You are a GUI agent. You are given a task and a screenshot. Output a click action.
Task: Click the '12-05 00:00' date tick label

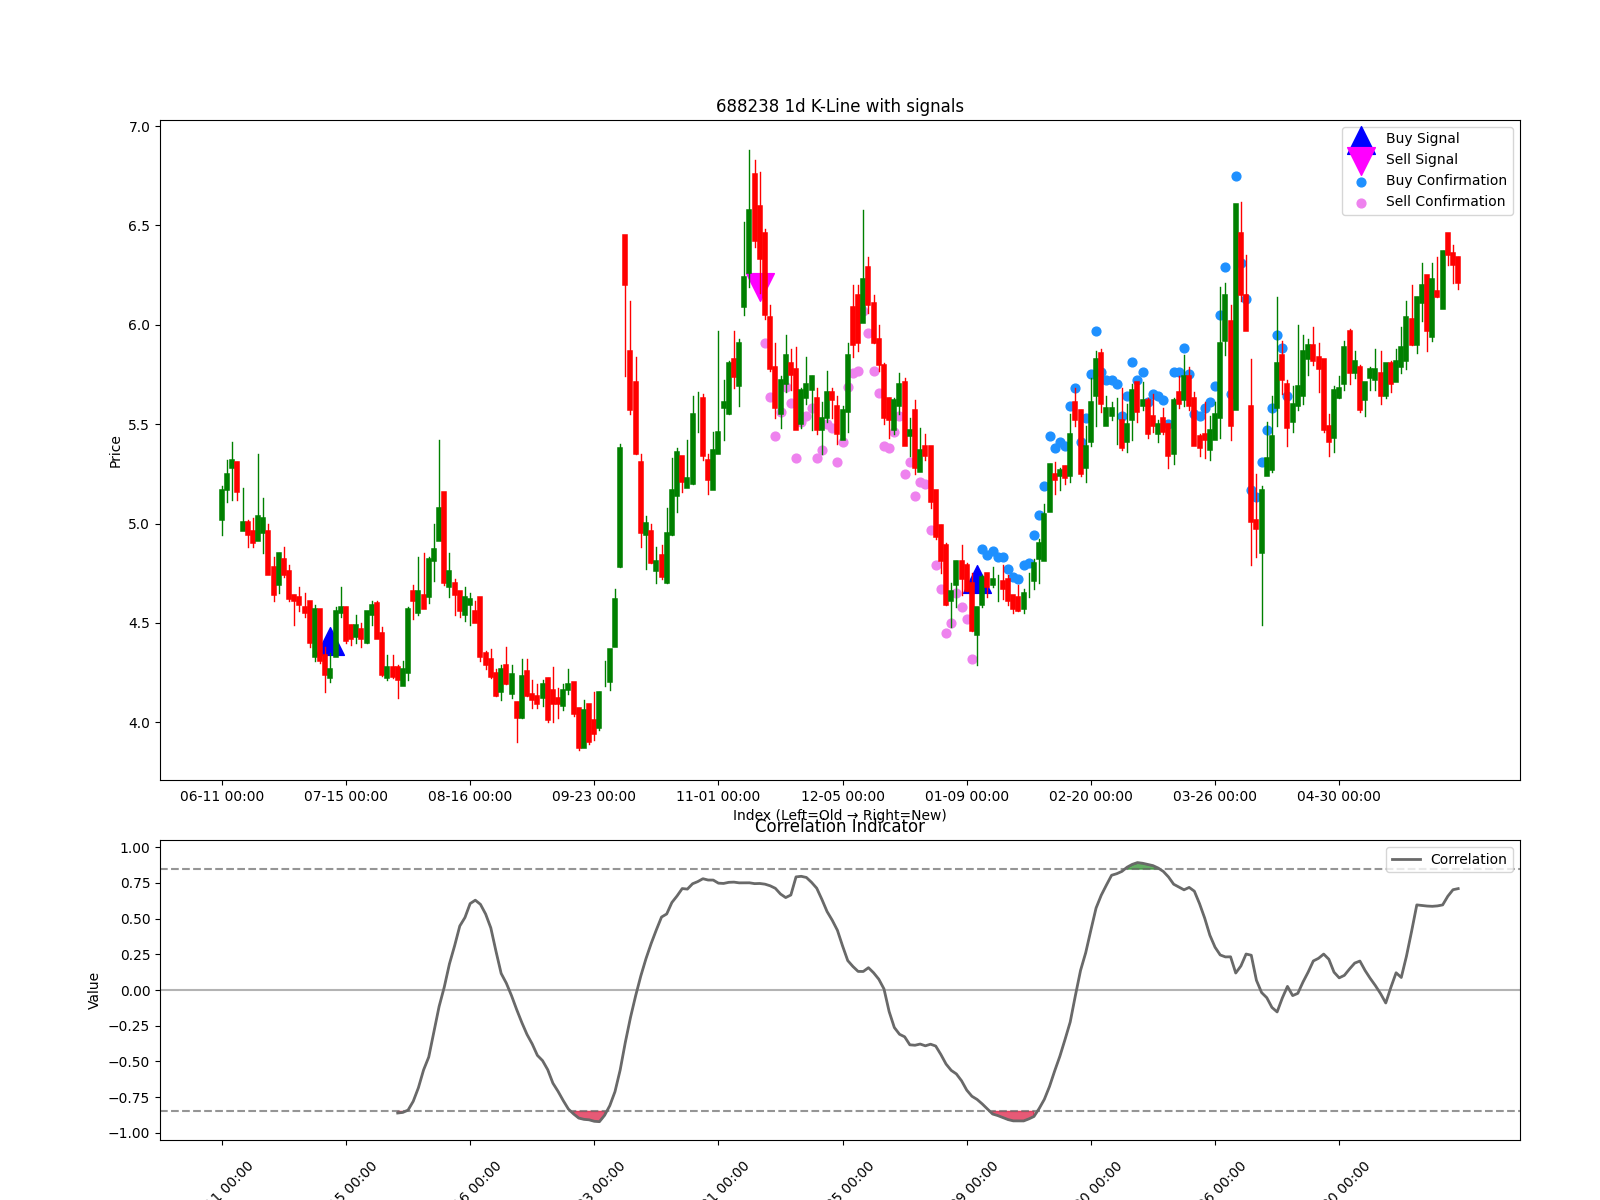coord(843,797)
